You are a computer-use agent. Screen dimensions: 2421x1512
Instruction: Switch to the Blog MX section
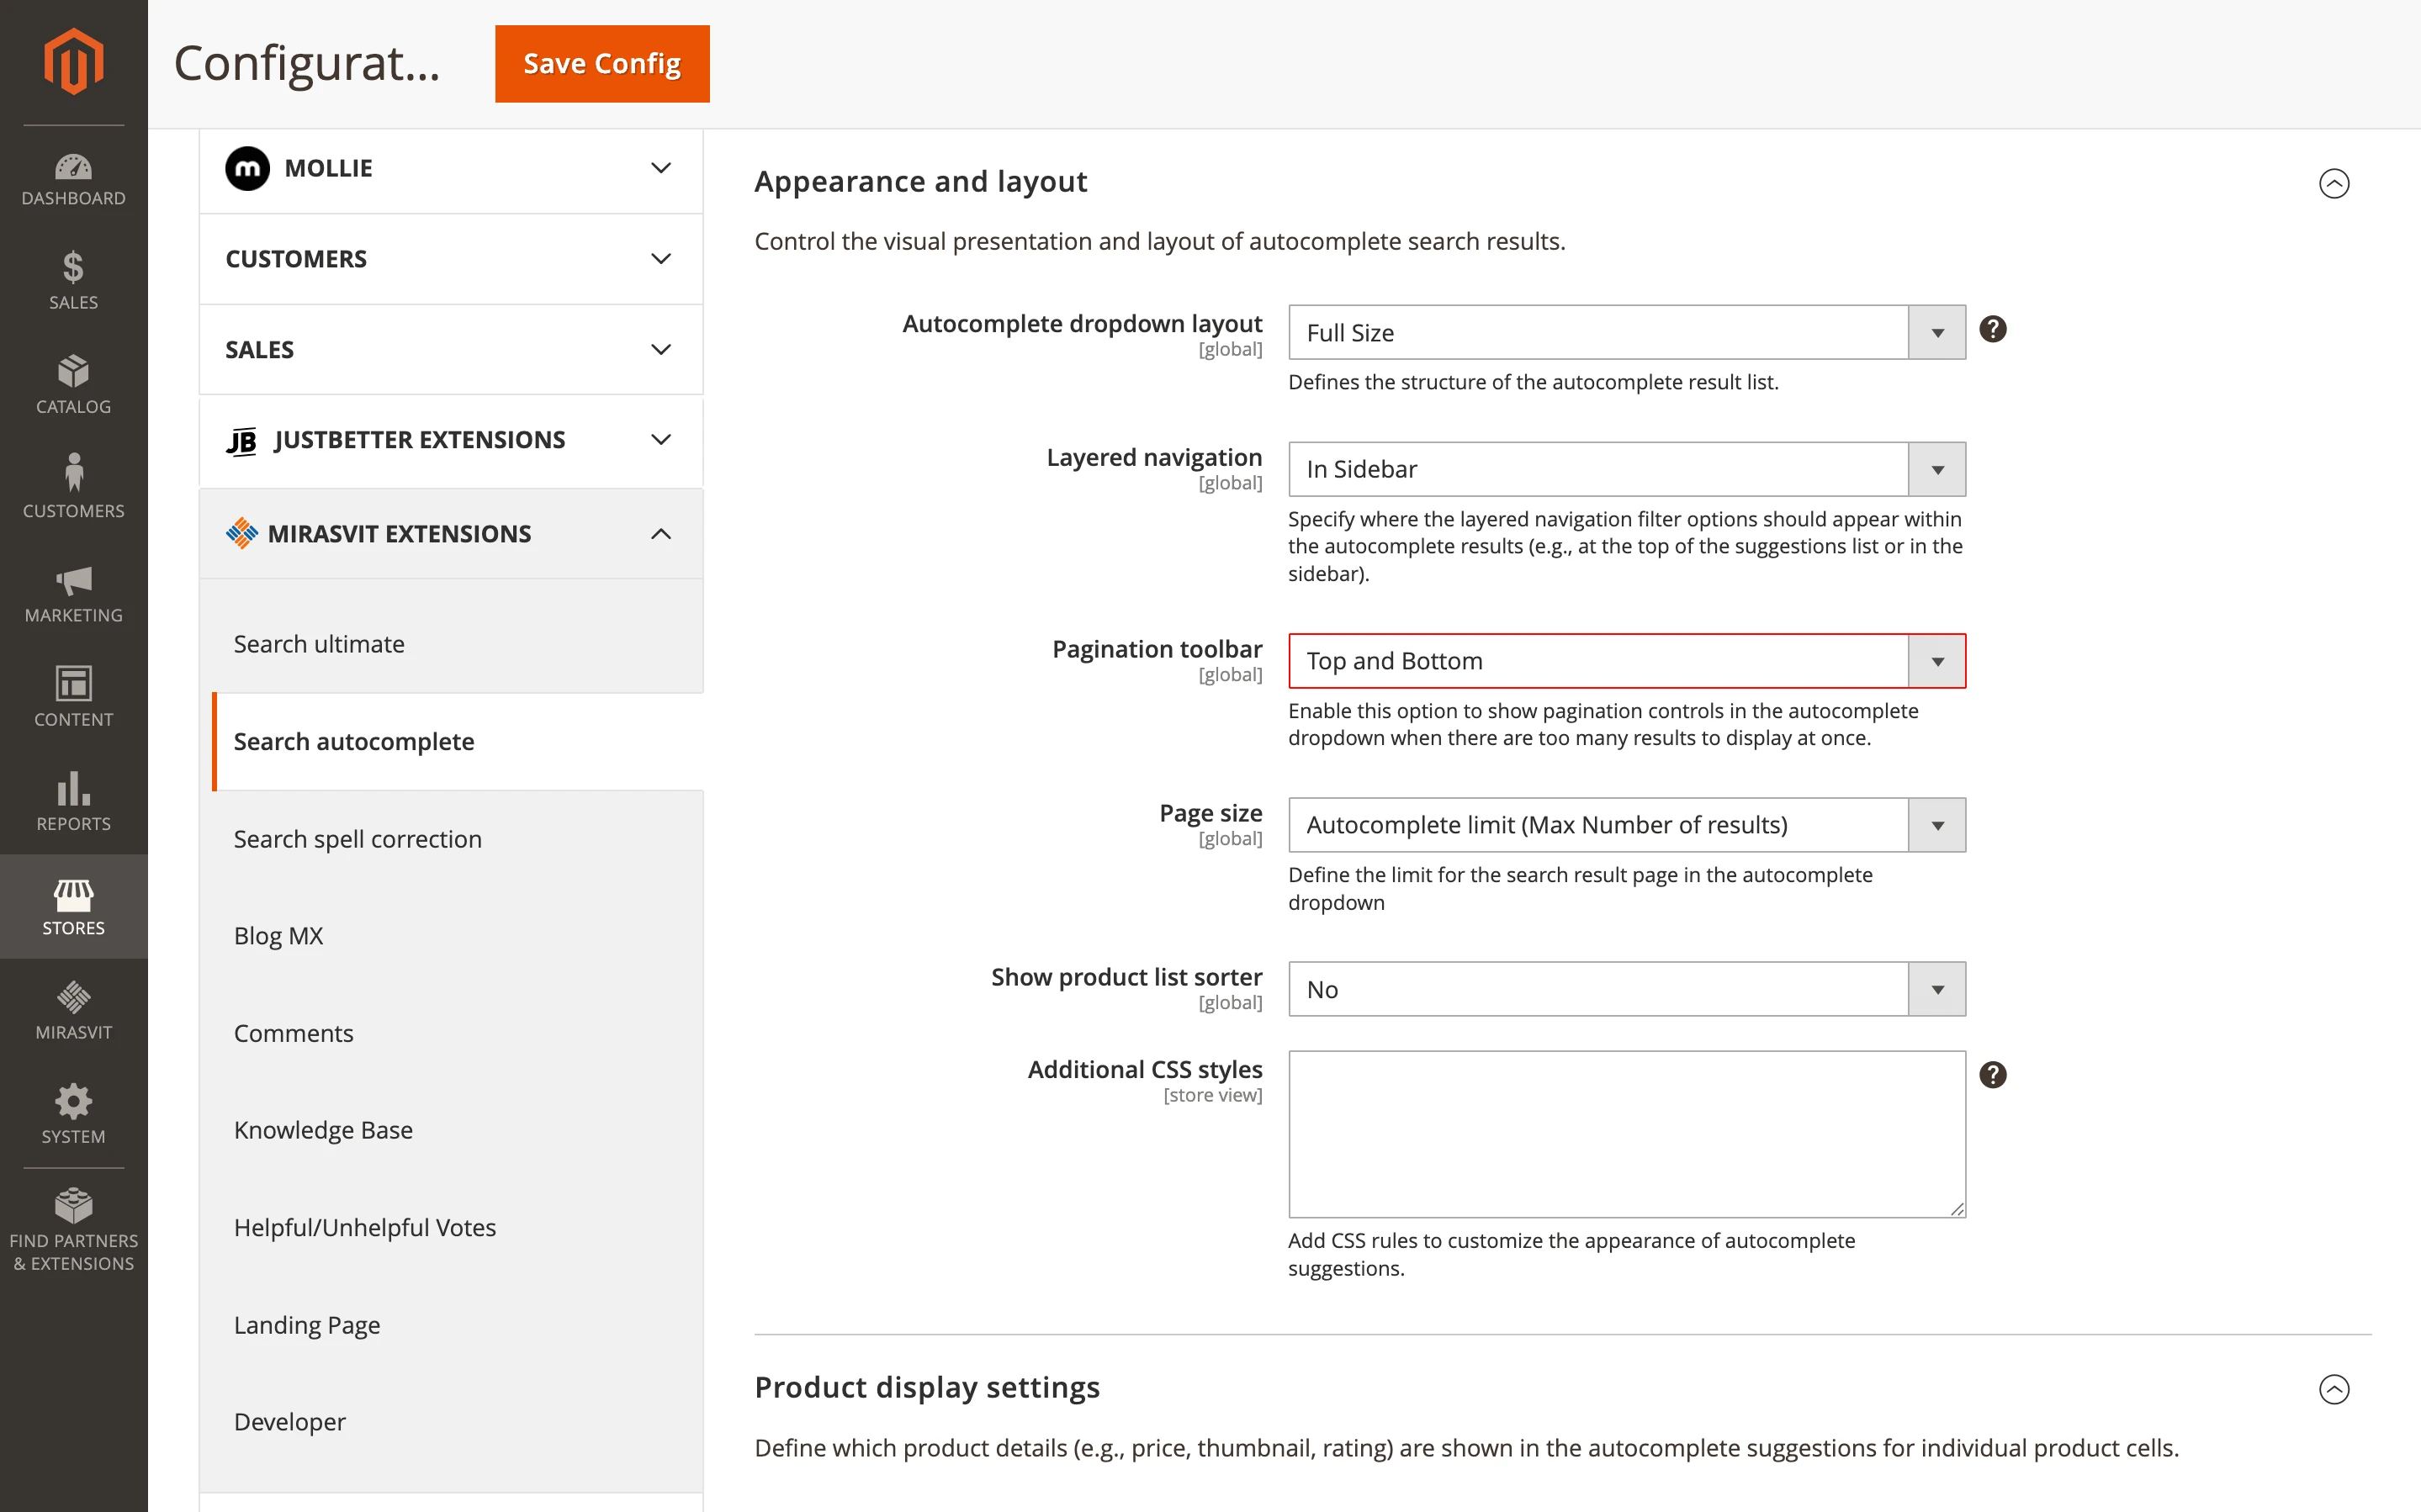pyautogui.click(x=278, y=935)
